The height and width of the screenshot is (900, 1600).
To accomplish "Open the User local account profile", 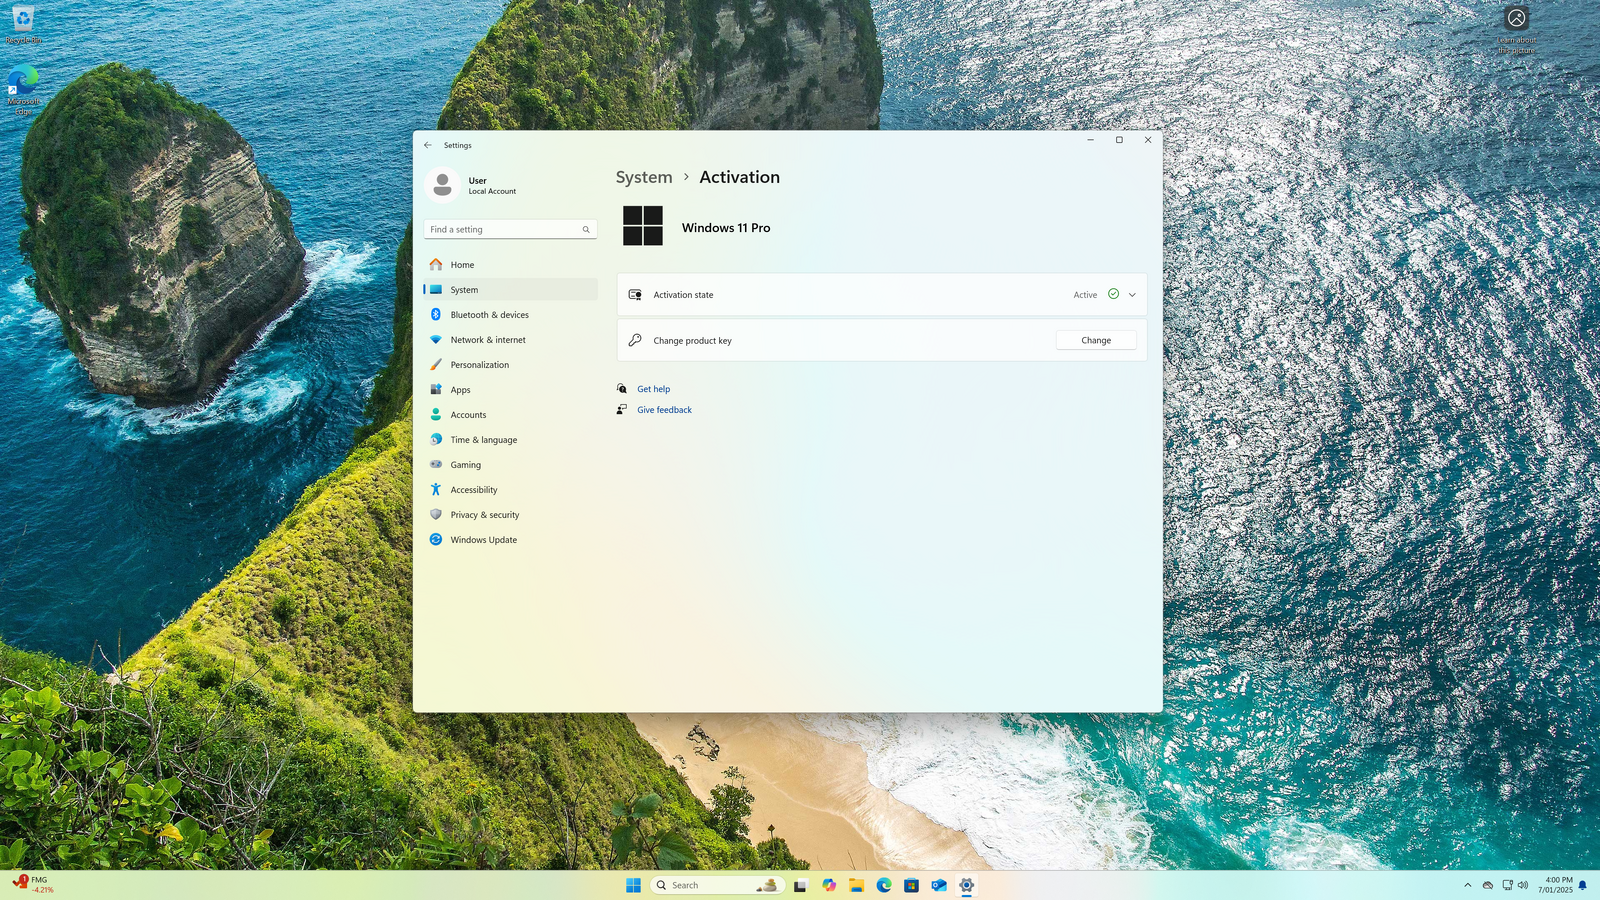I will pos(472,186).
